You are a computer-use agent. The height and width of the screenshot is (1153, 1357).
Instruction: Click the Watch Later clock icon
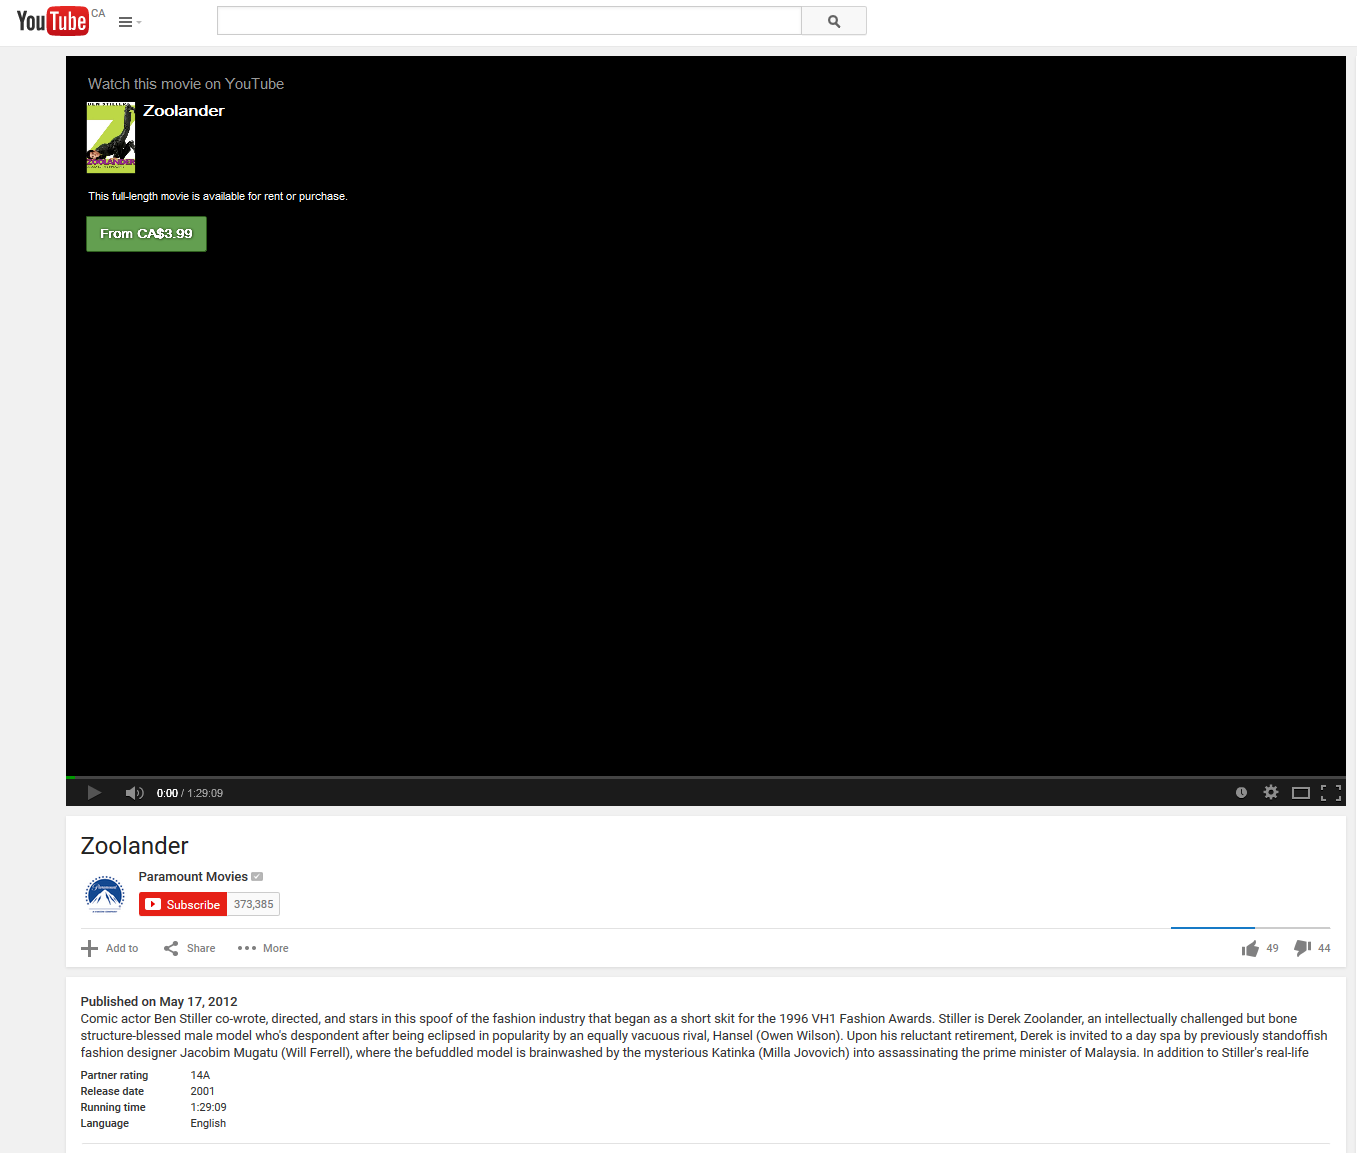coord(1241,793)
